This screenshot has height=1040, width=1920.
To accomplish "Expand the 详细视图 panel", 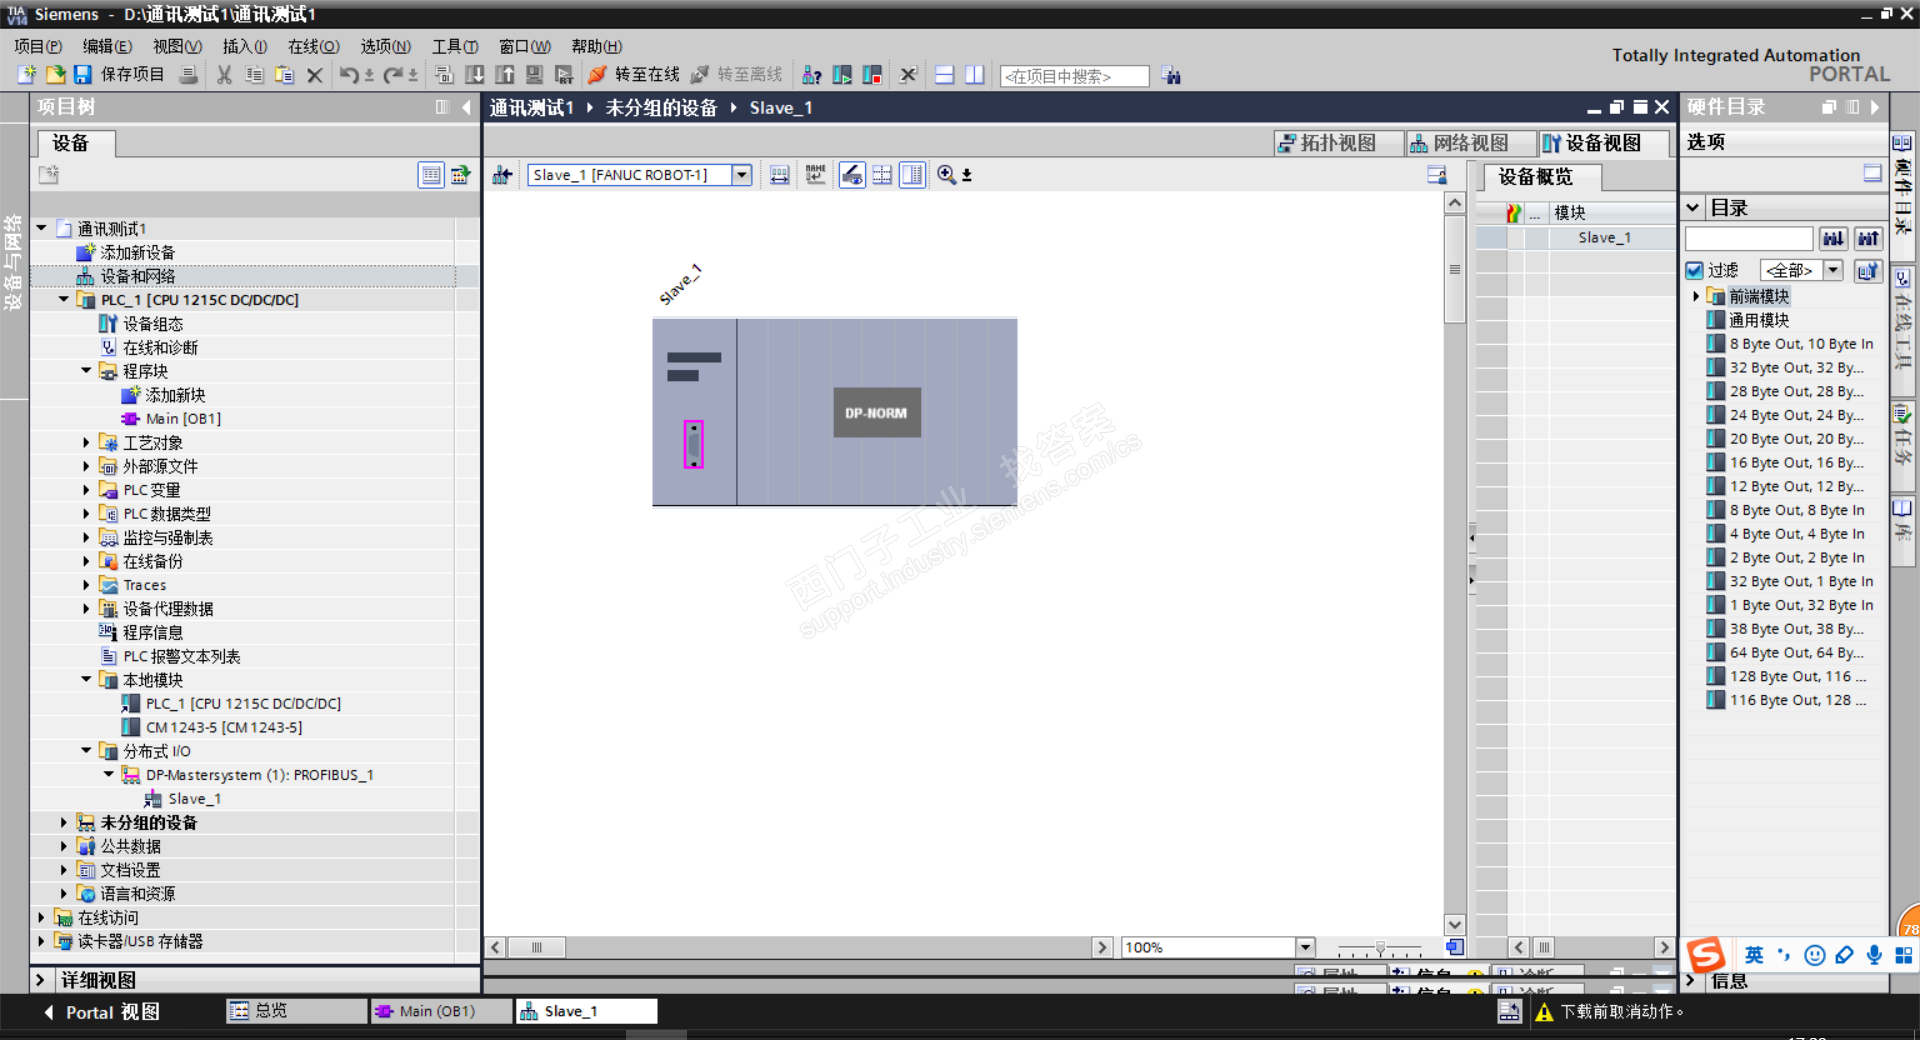I will 40,980.
